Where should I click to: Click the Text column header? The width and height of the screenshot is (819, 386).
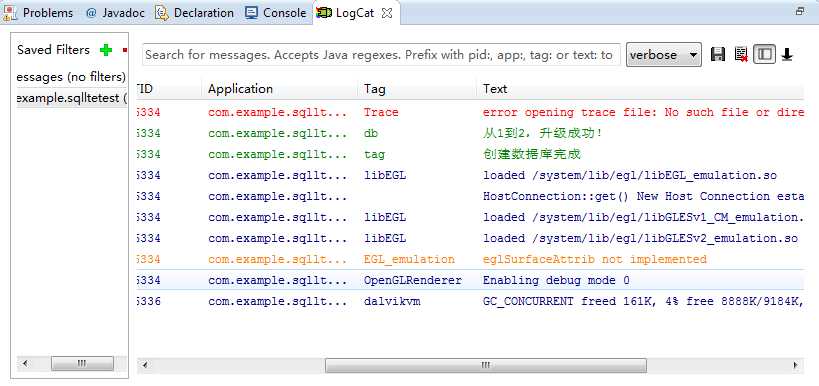coord(640,89)
